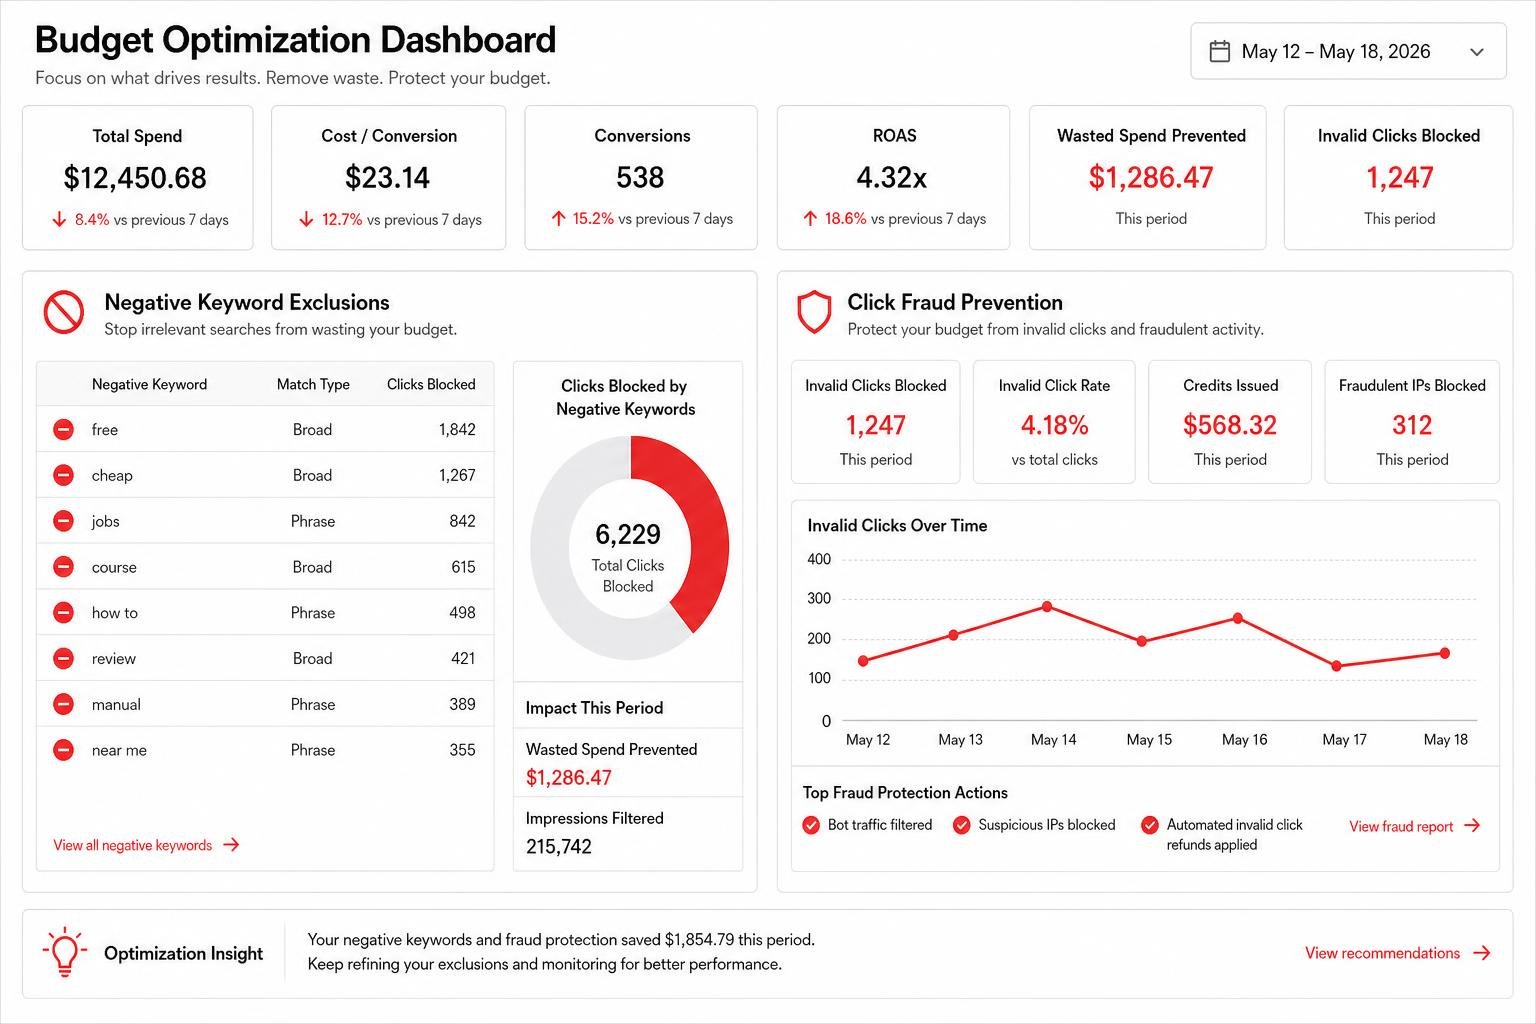Click the Invalid Clicks Over Time chart title

click(897, 525)
